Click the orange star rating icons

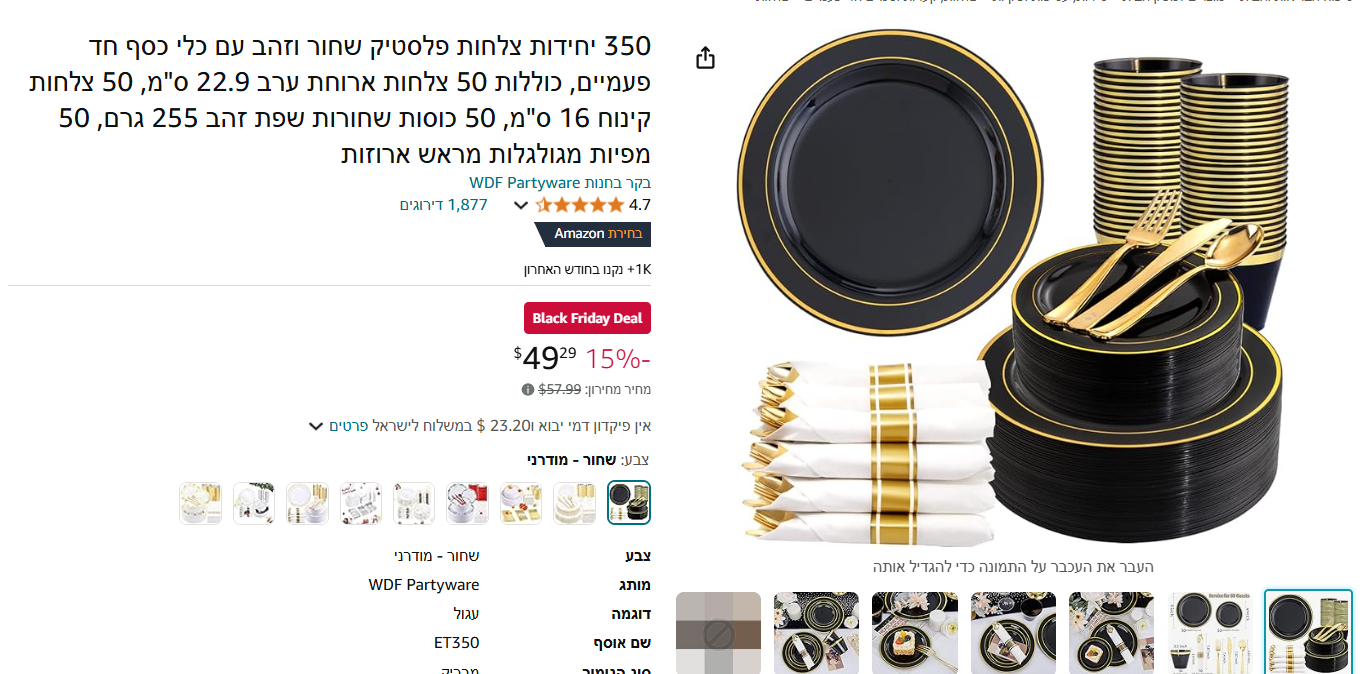(580, 205)
